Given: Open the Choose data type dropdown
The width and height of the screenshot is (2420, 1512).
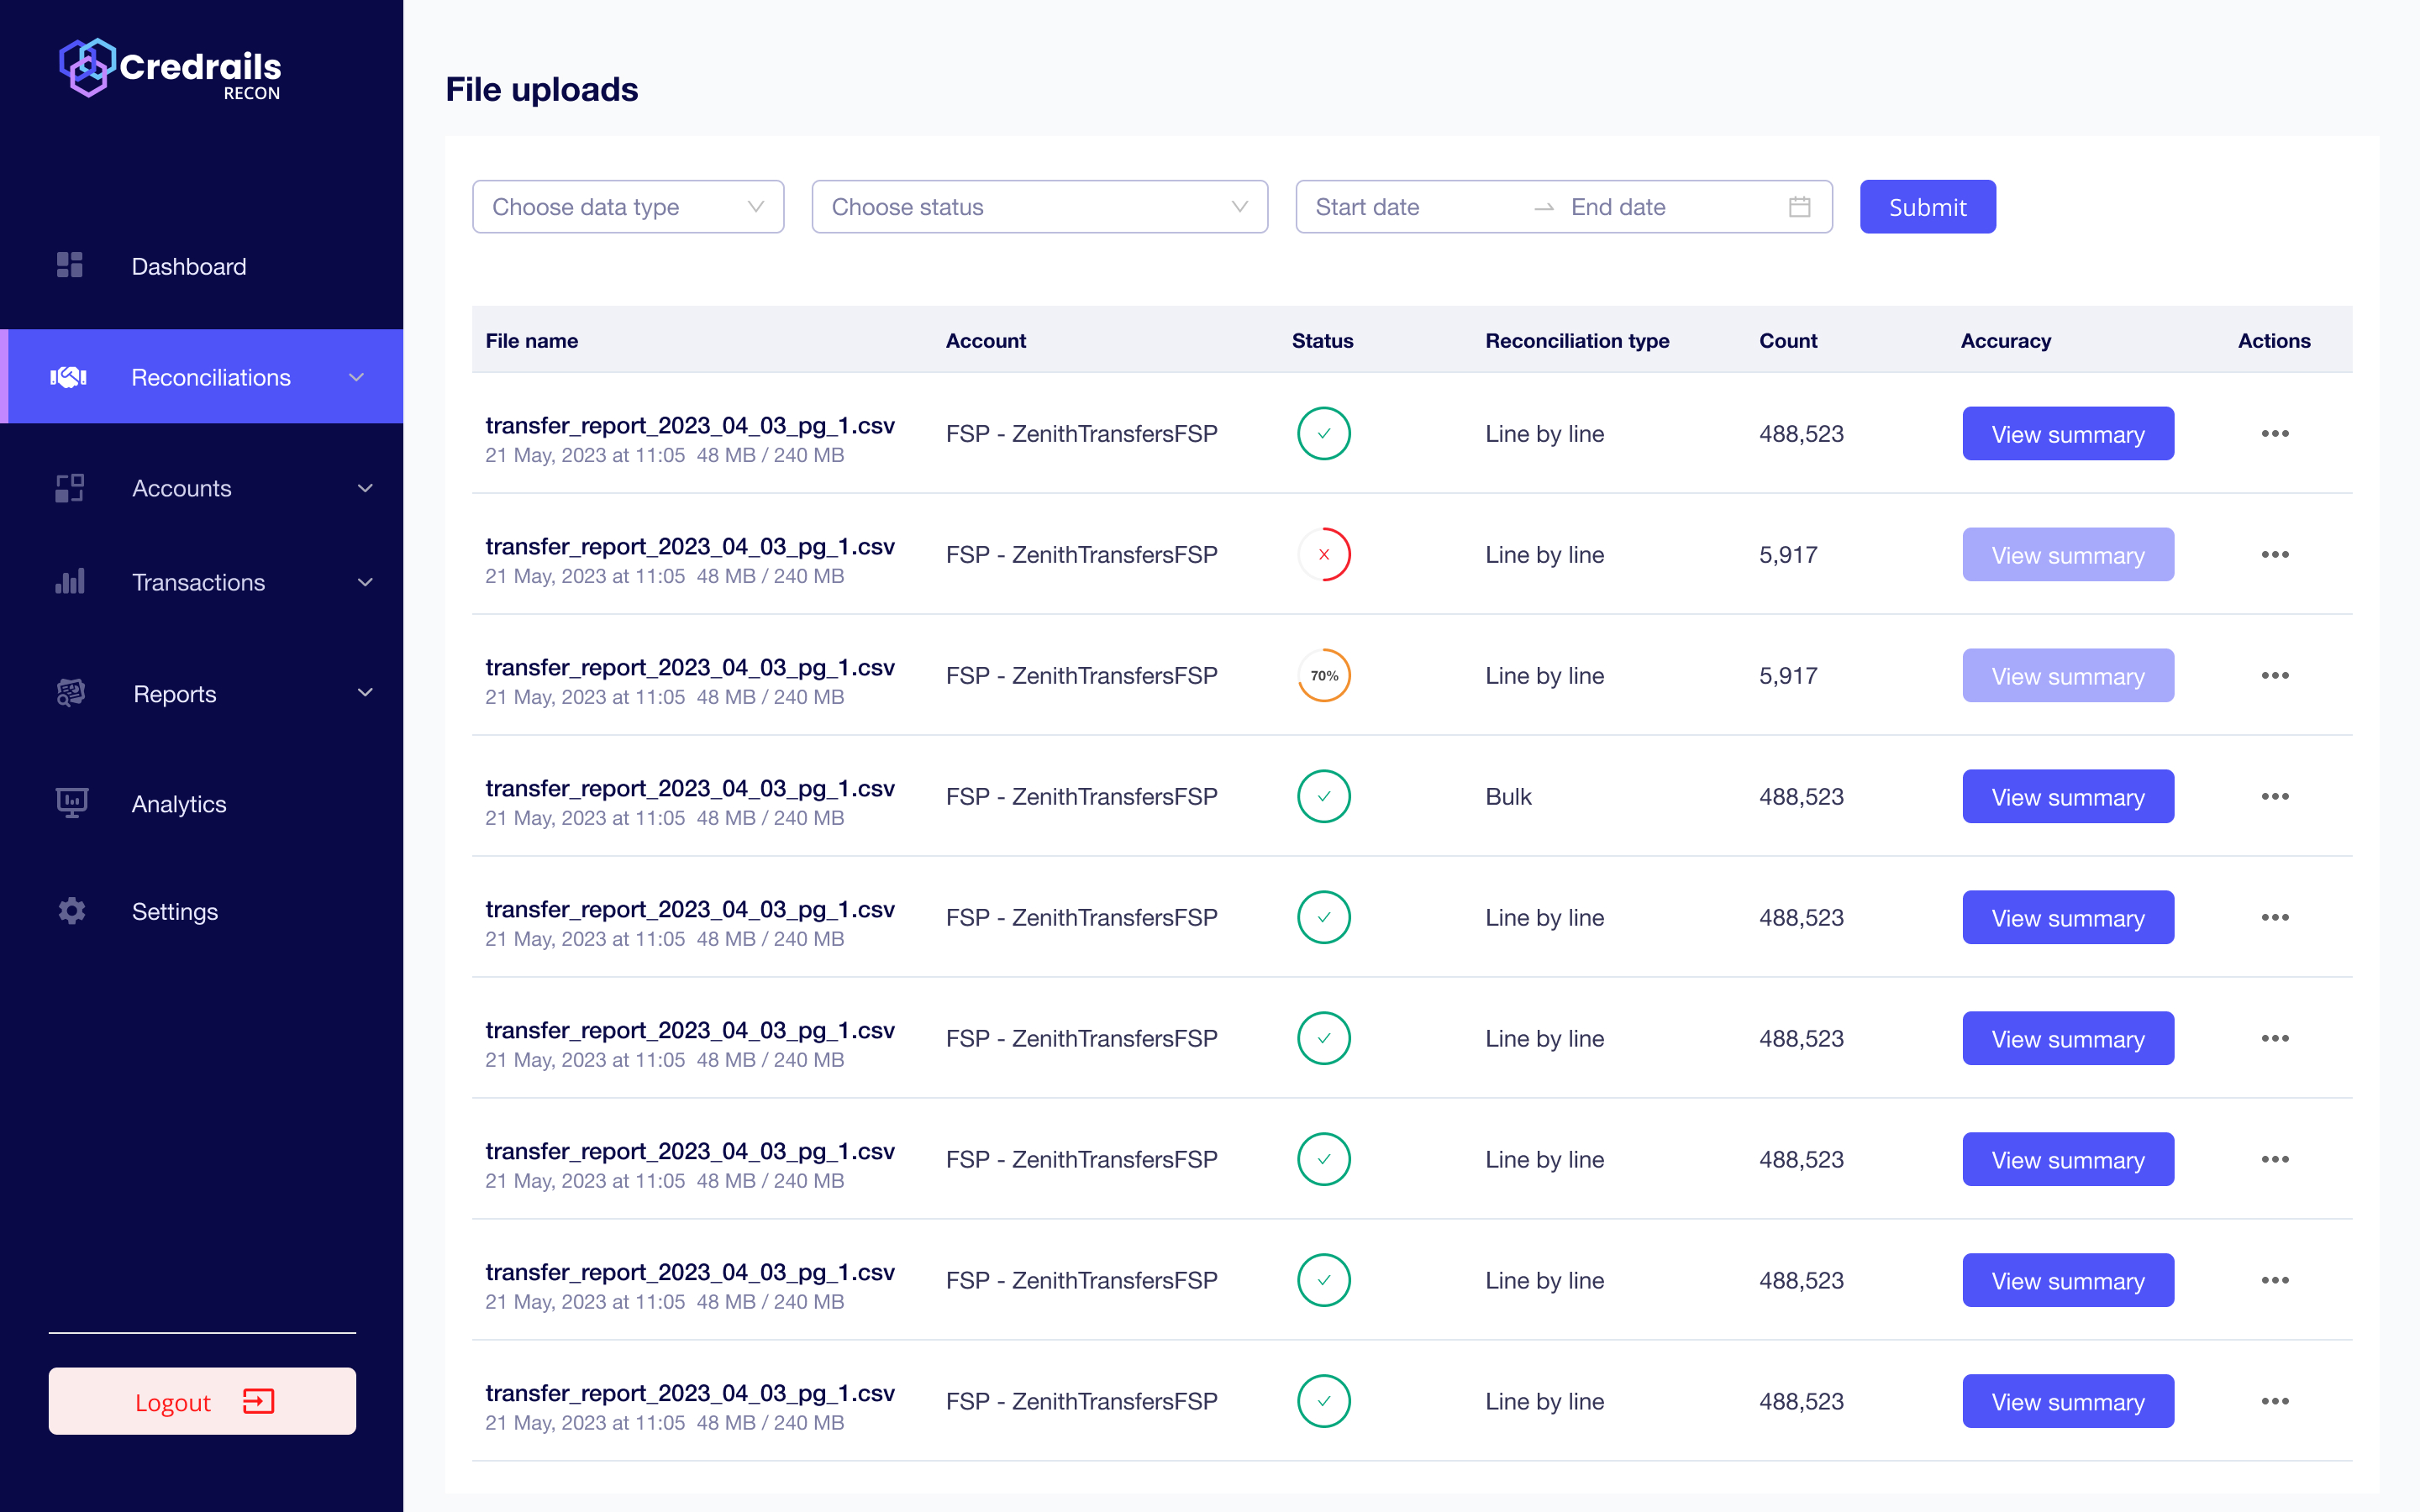Looking at the screenshot, I should (628, 207).
